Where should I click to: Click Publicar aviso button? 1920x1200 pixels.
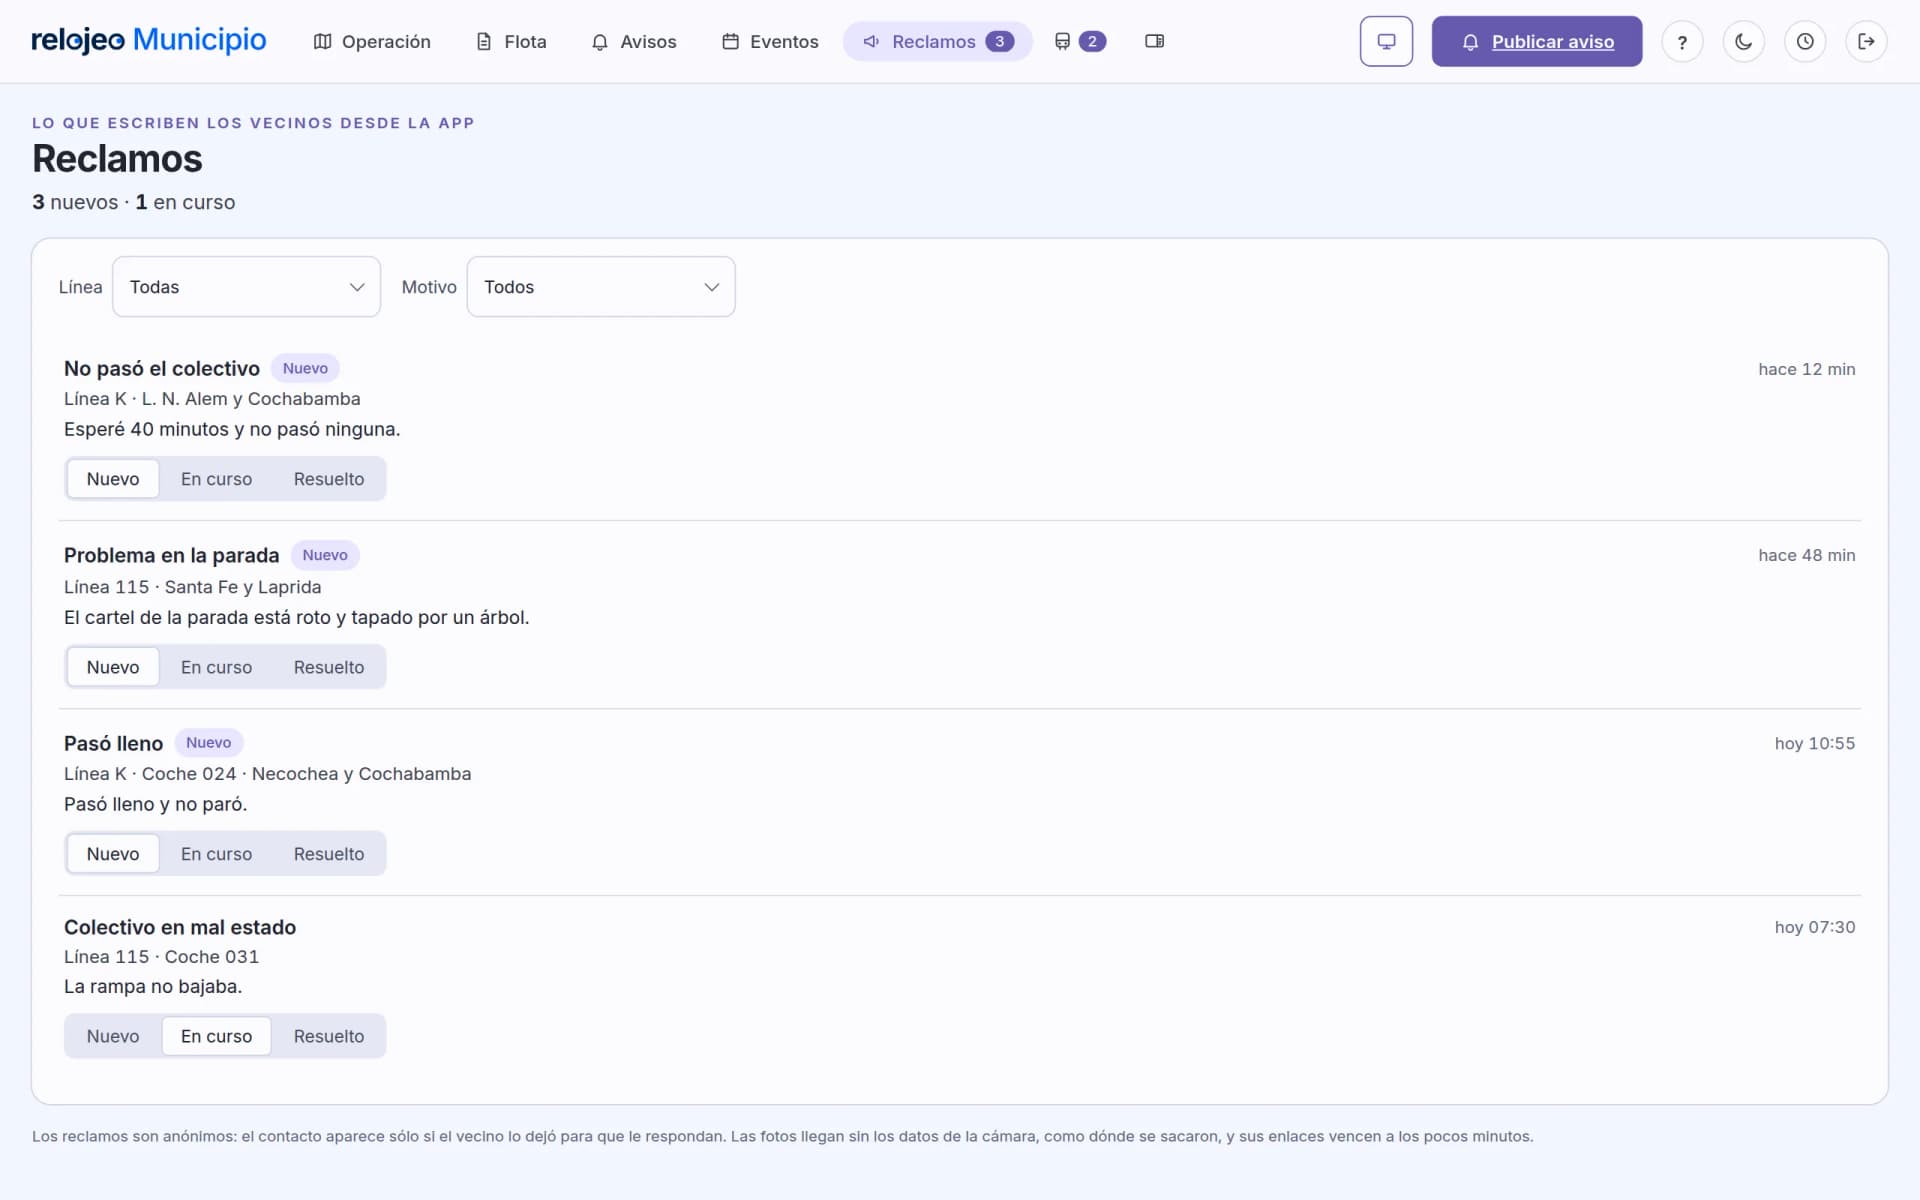tap(1536, 41)
